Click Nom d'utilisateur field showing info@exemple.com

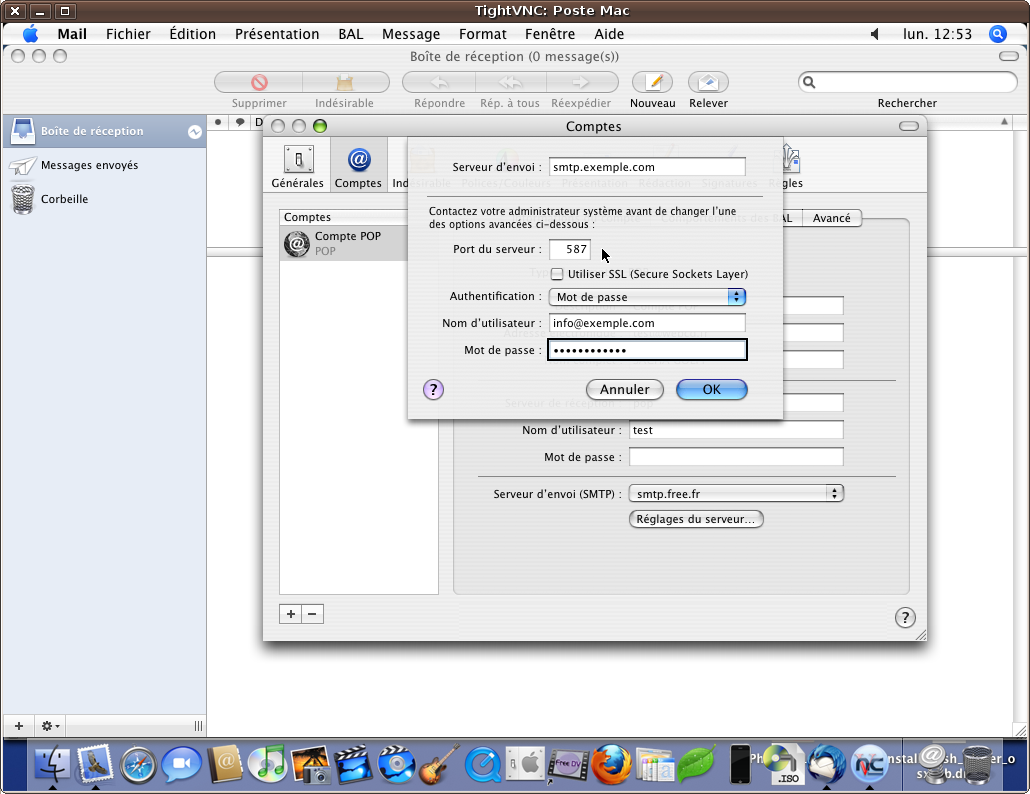coord(647,323)
